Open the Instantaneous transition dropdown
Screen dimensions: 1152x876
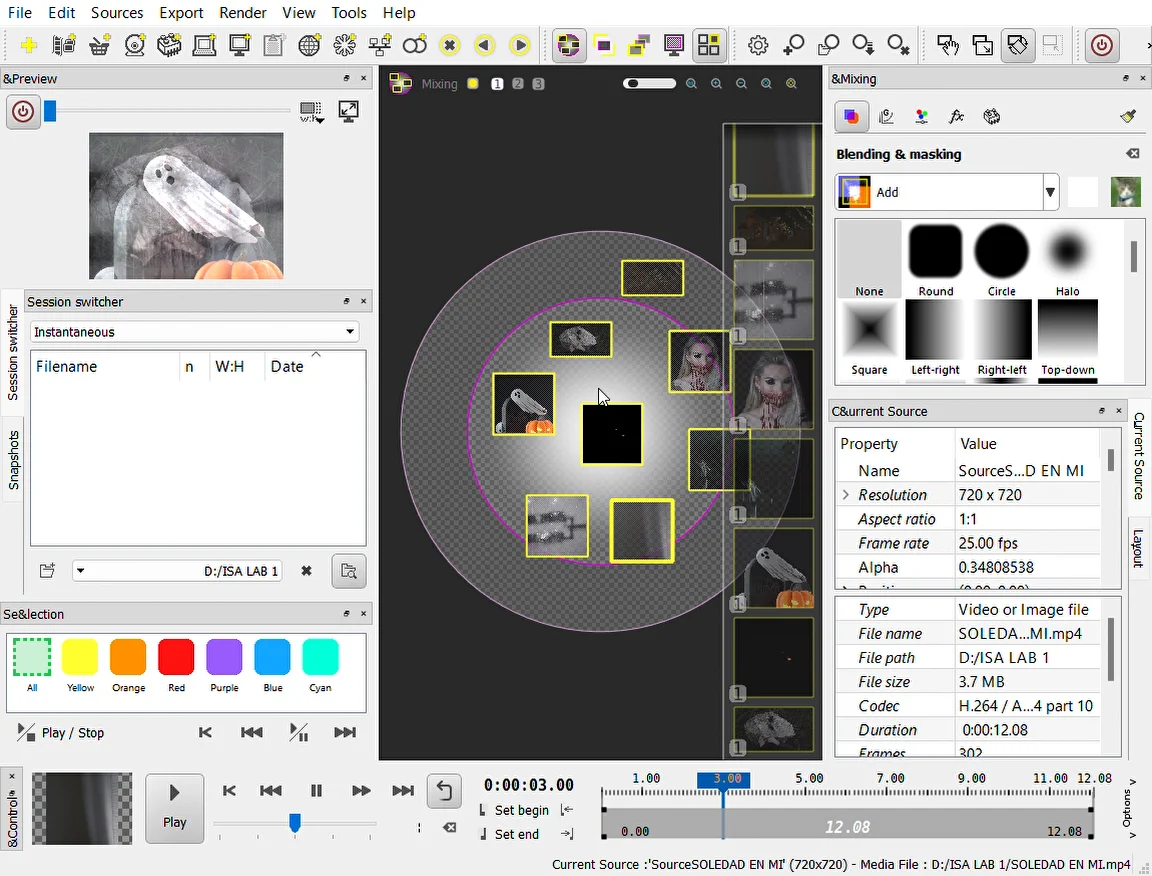[194, 332]
